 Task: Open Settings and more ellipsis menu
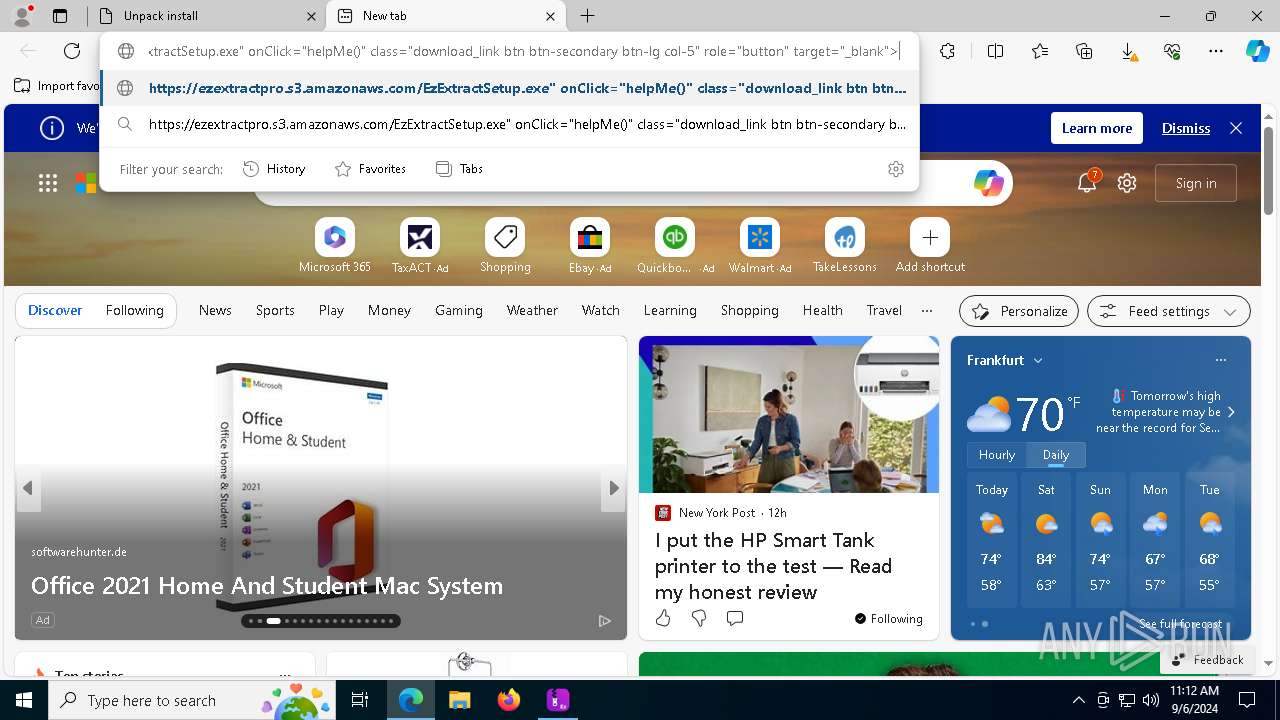1216,51
